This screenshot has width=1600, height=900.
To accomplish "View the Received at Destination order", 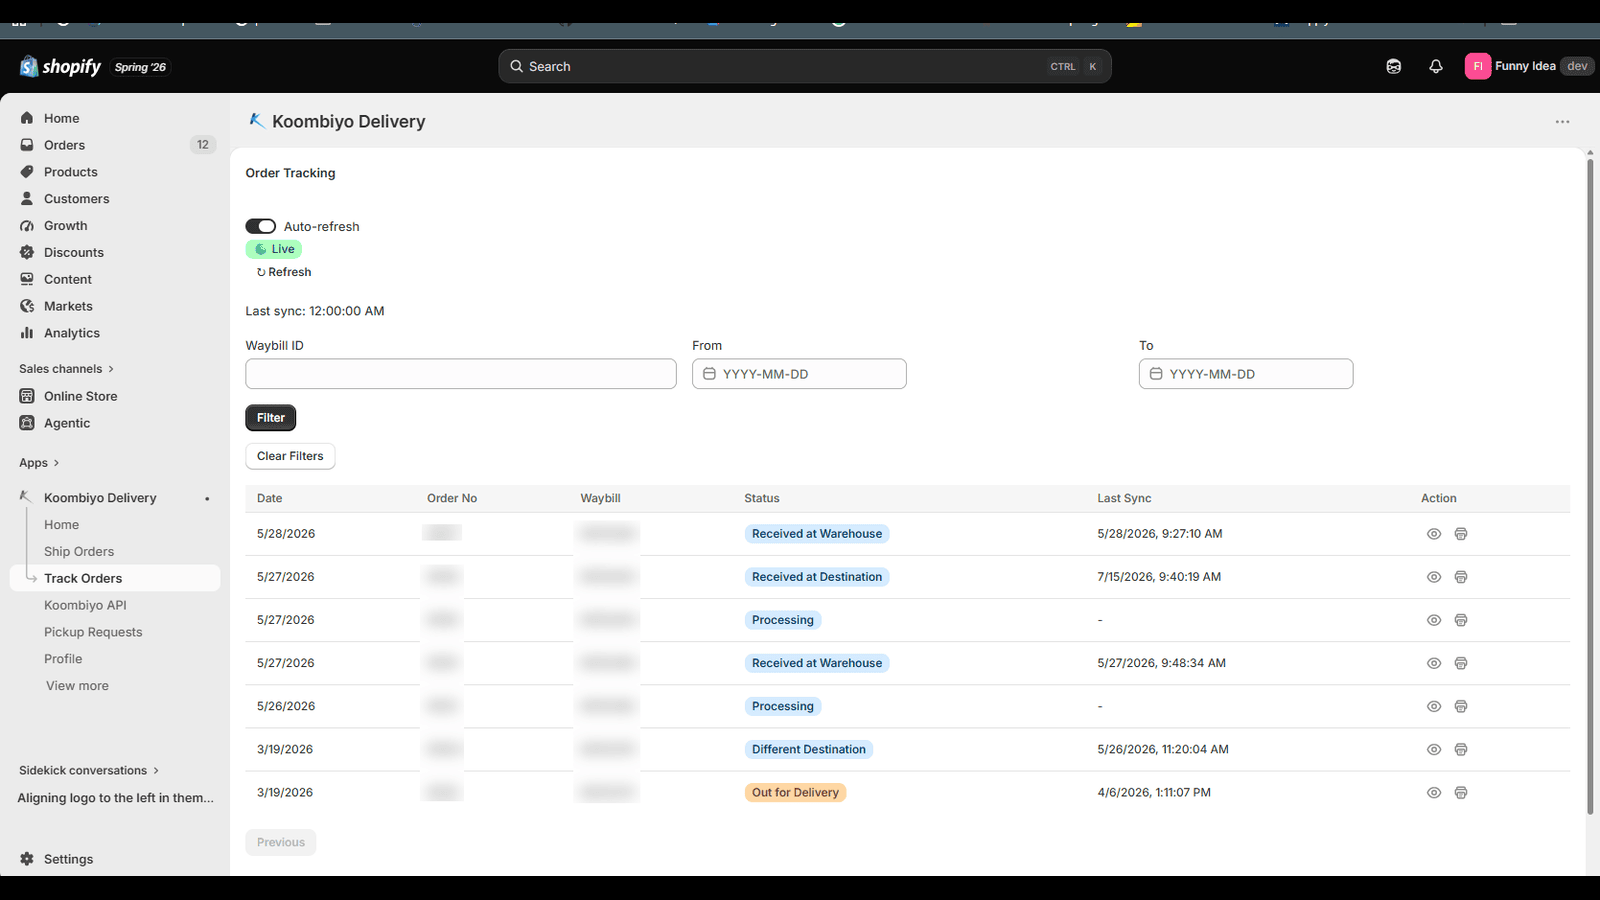I will 1434,577.
